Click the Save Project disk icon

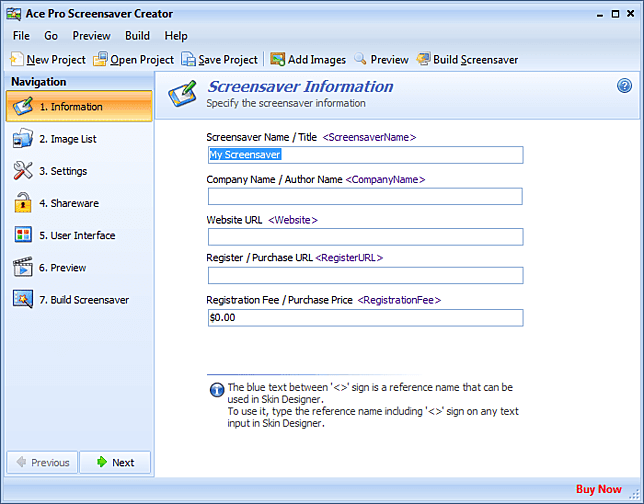[189, 59]
